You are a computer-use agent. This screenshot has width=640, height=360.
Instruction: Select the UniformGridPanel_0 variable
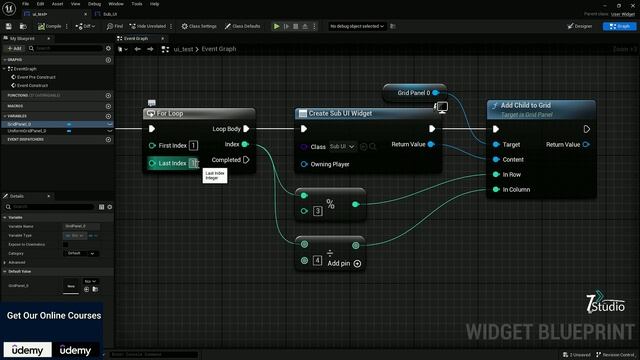coord(27,131)
